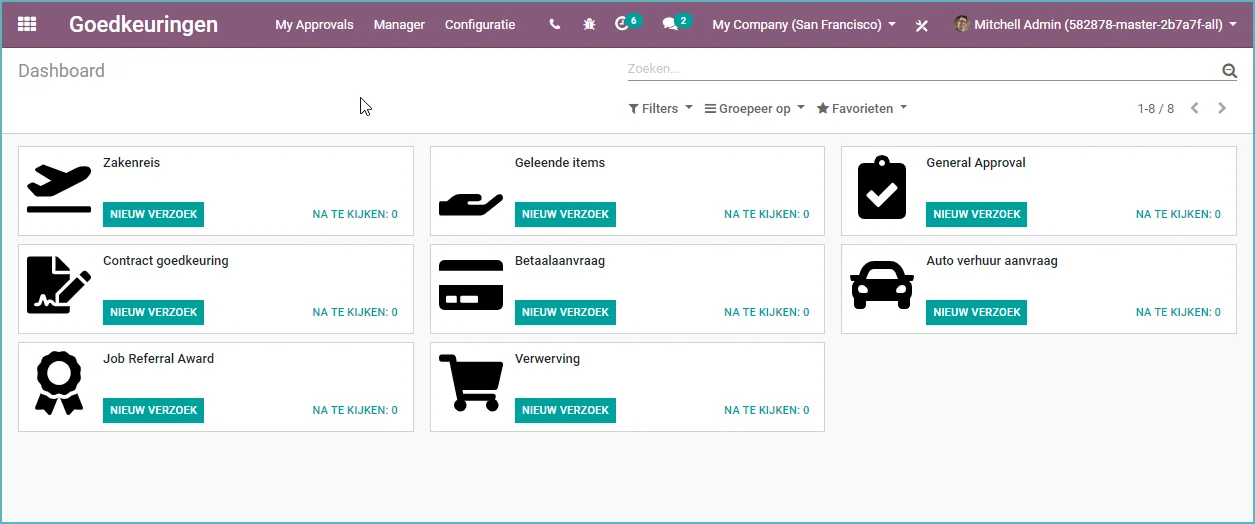Expand the Filters dropdown
1255x524 pixels.
click(660, 108)
